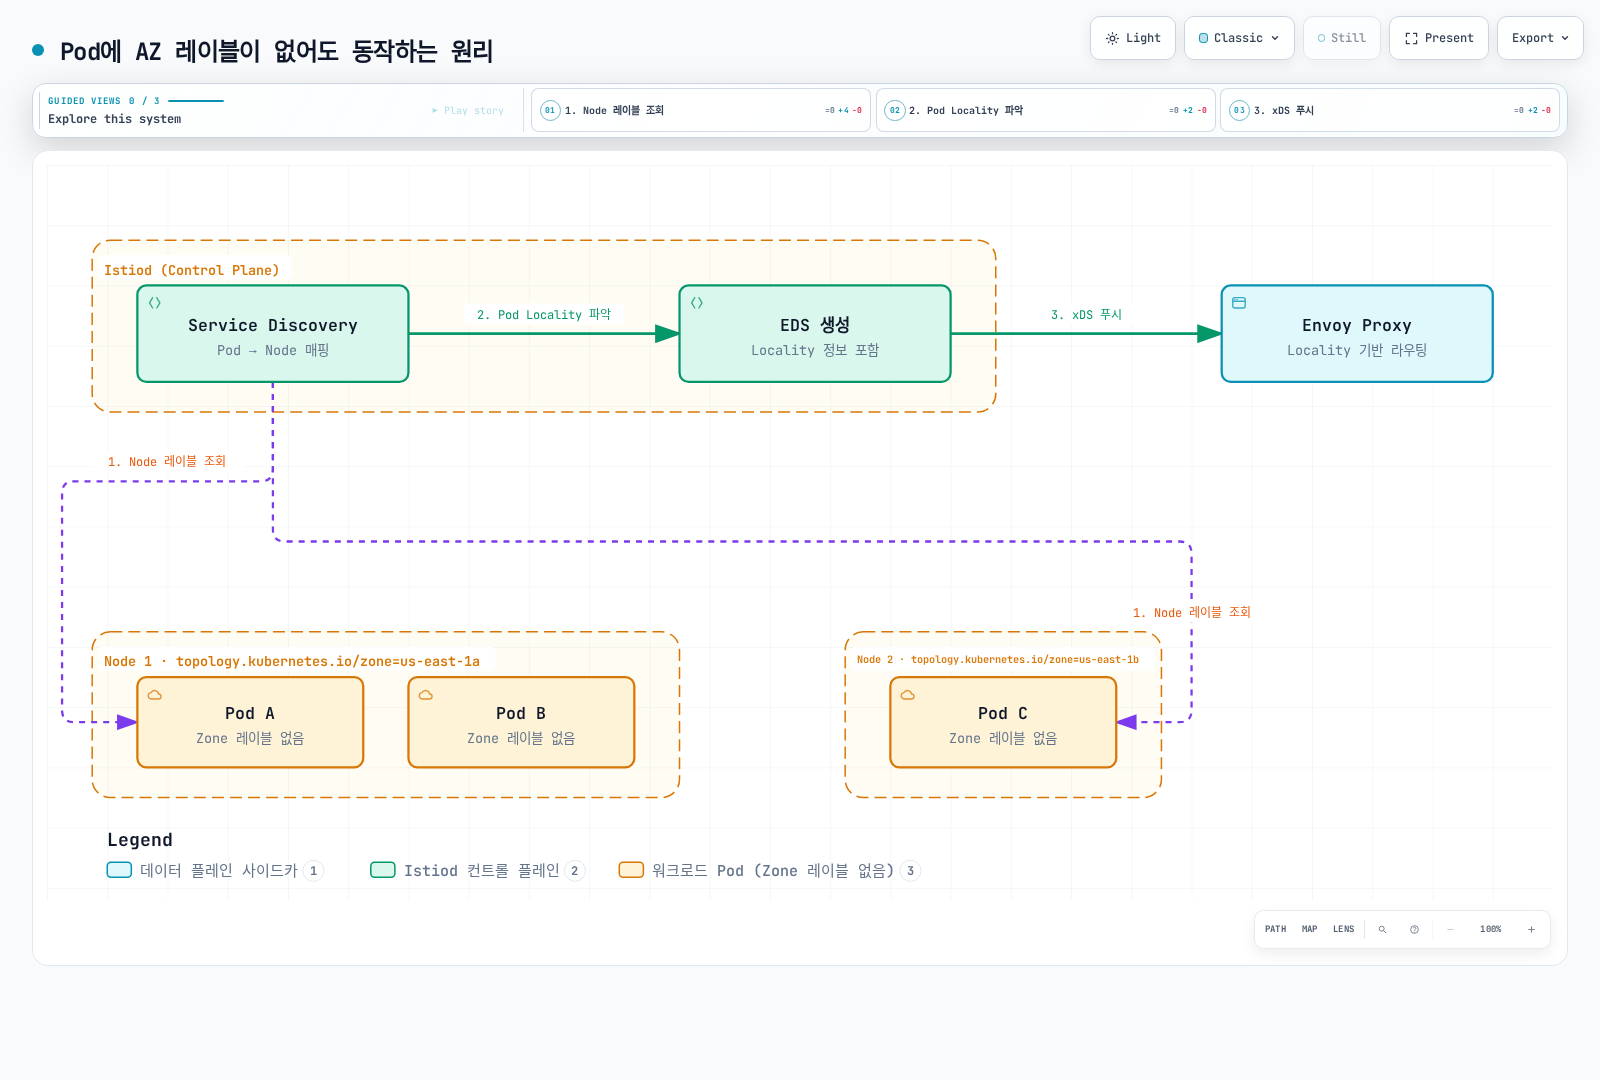Click the 02 step number badge
The height and width of the screenshot is (1080, 1600).
895,110
